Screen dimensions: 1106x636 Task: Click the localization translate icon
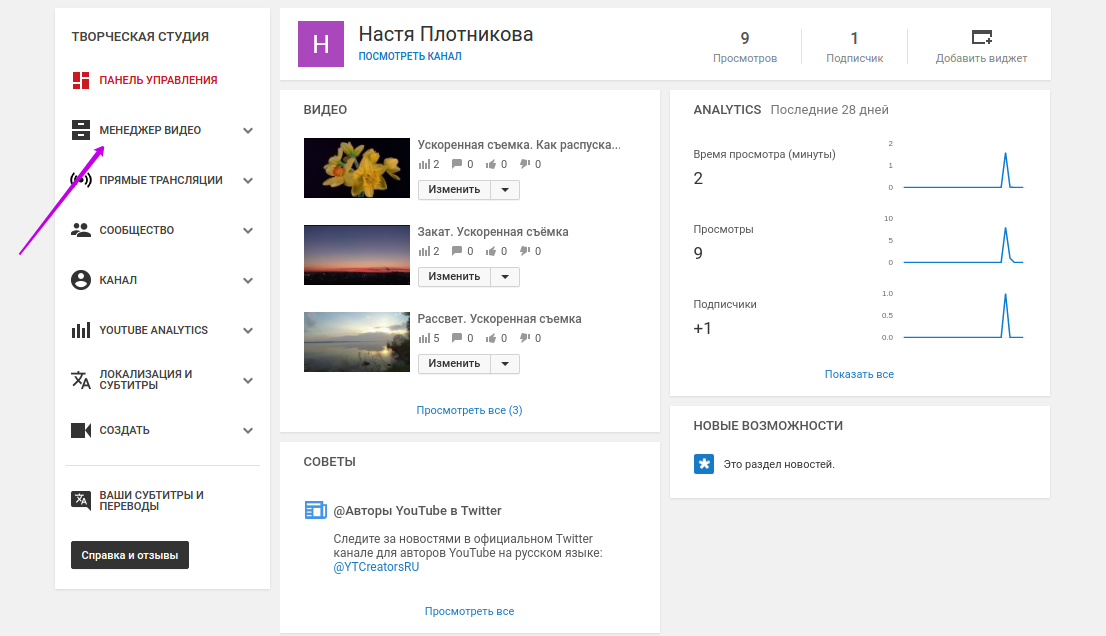[80, 380]
